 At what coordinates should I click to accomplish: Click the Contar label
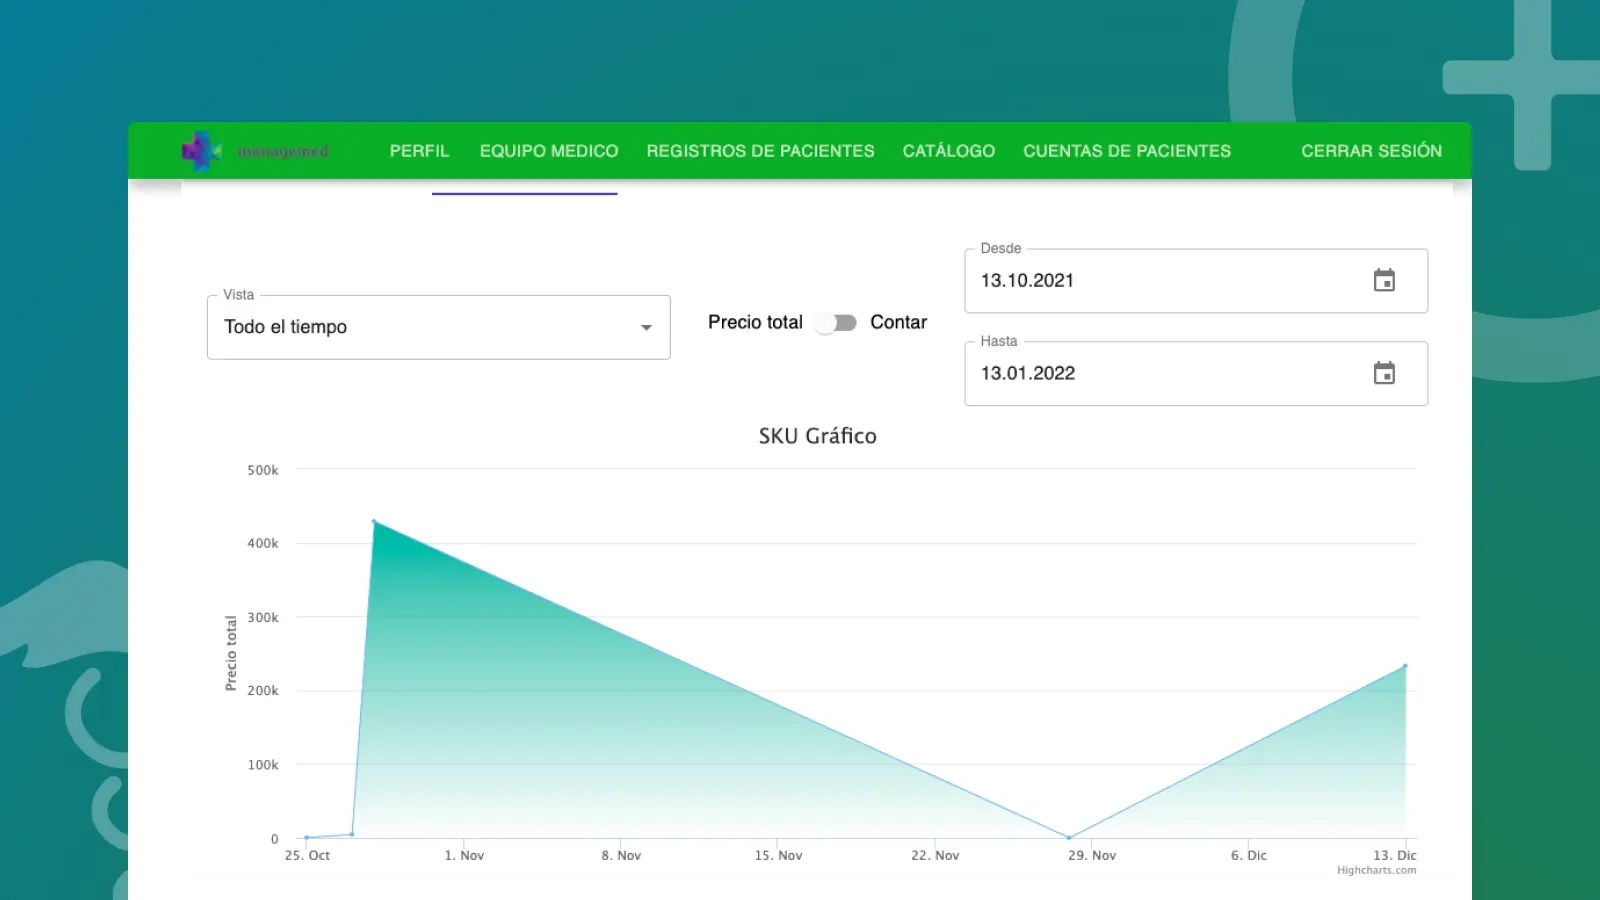[x=898, y=322]
